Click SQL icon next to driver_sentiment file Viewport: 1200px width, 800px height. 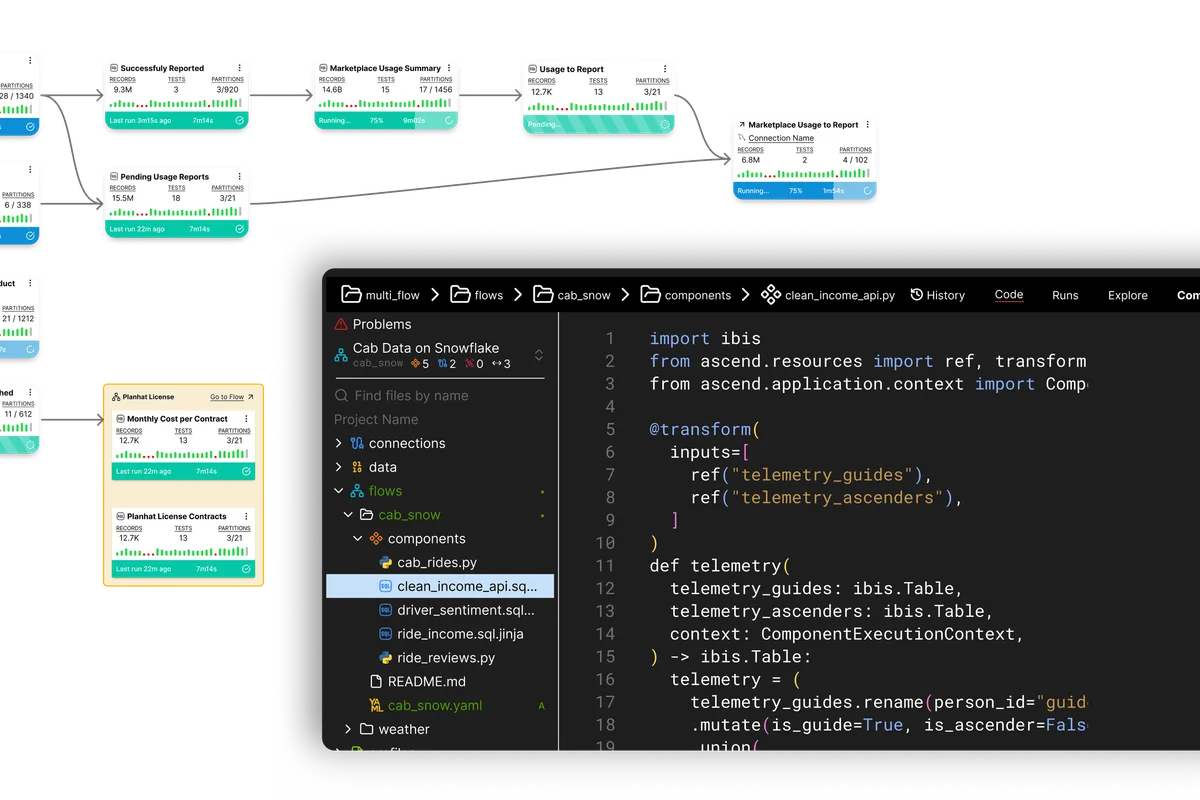(386, 610)
